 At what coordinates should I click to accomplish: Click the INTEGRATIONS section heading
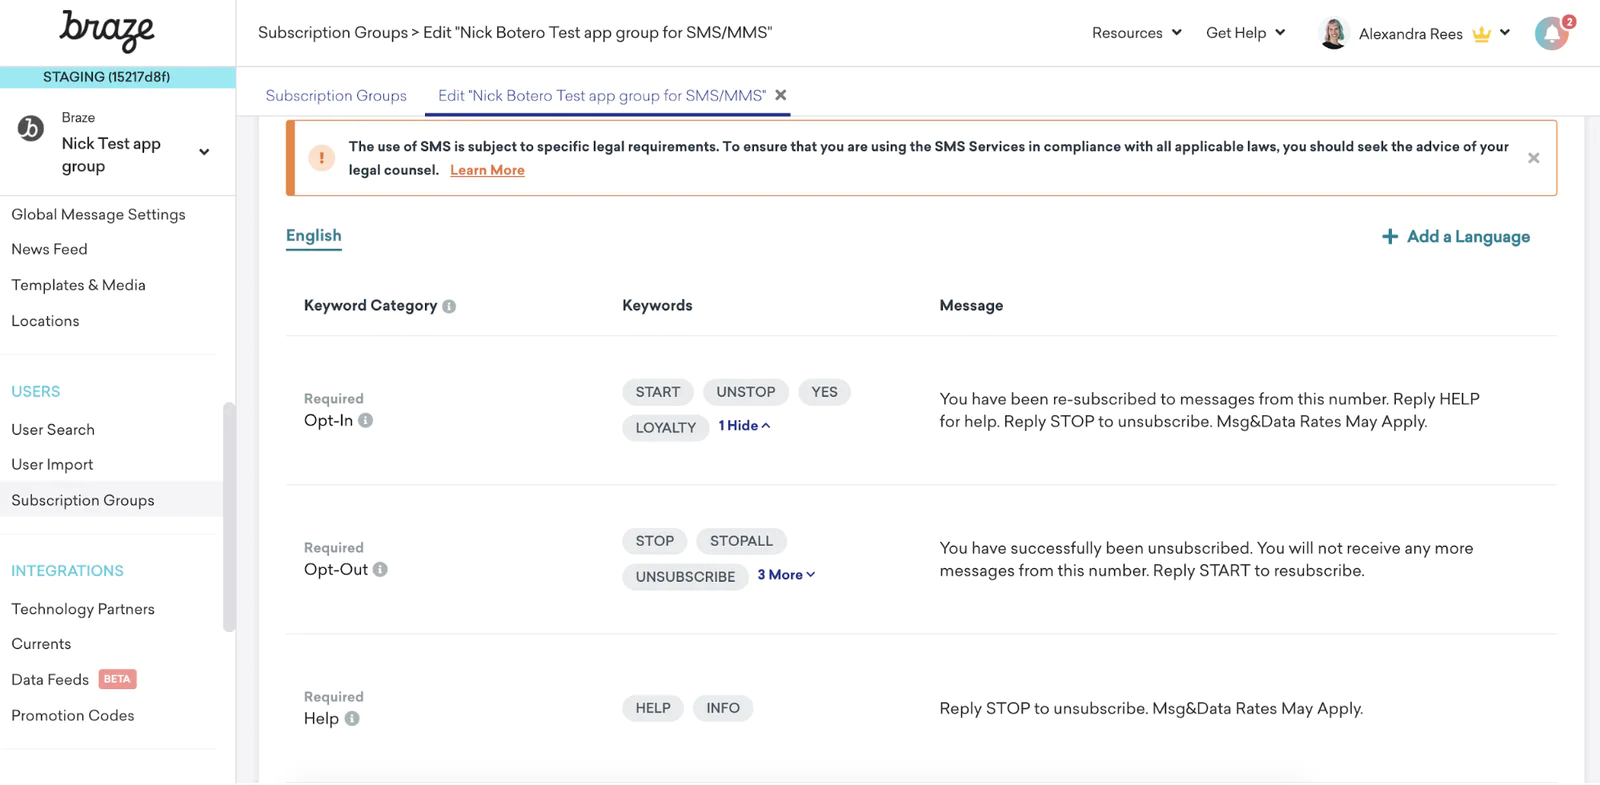coord(67,571)
